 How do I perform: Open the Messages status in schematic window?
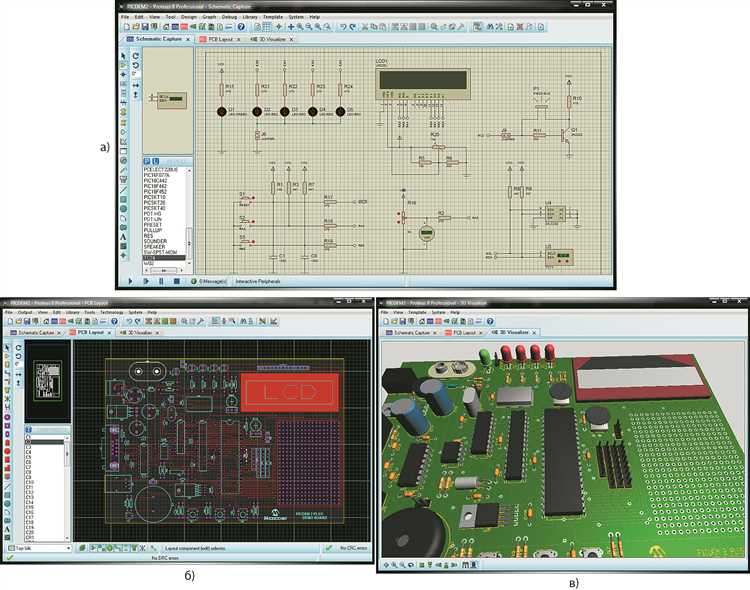(209, 281)
